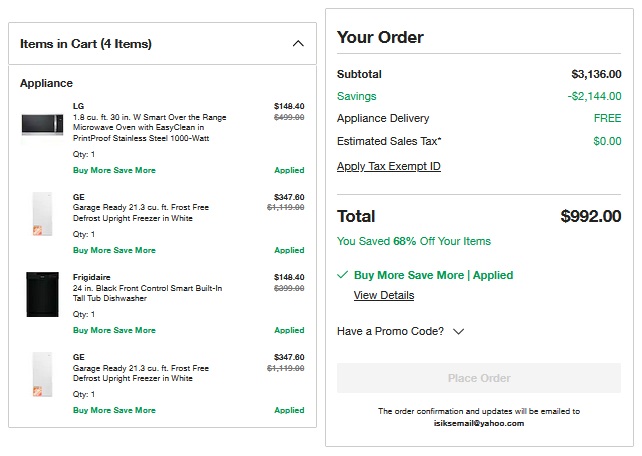Collapse the Items in Cart chevron
The image size is (642, 456).
coord(297,44)
